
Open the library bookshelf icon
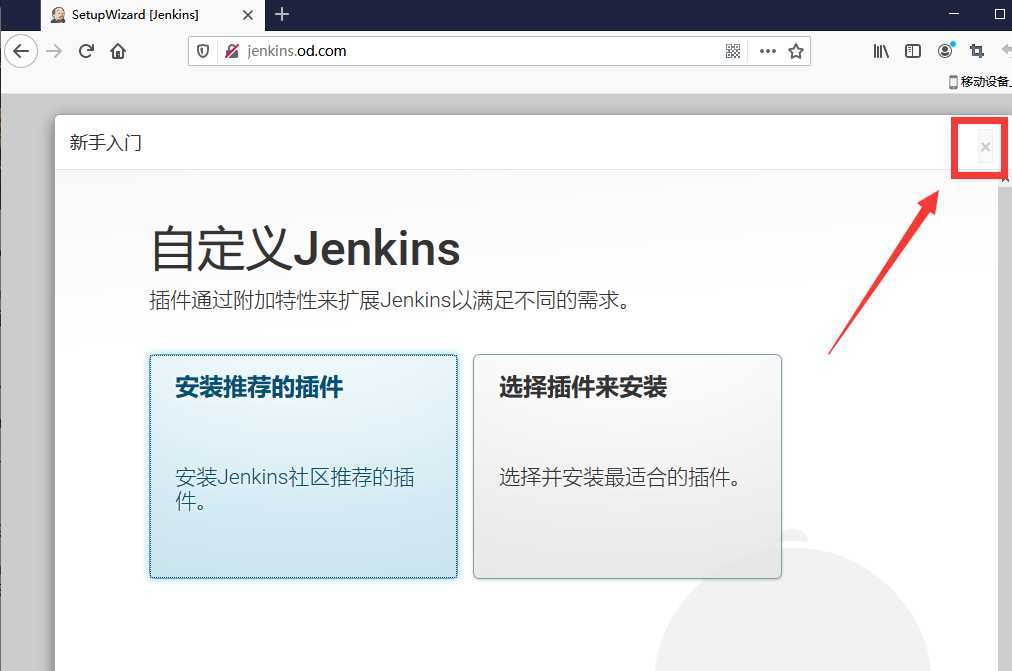click(881, 51)
